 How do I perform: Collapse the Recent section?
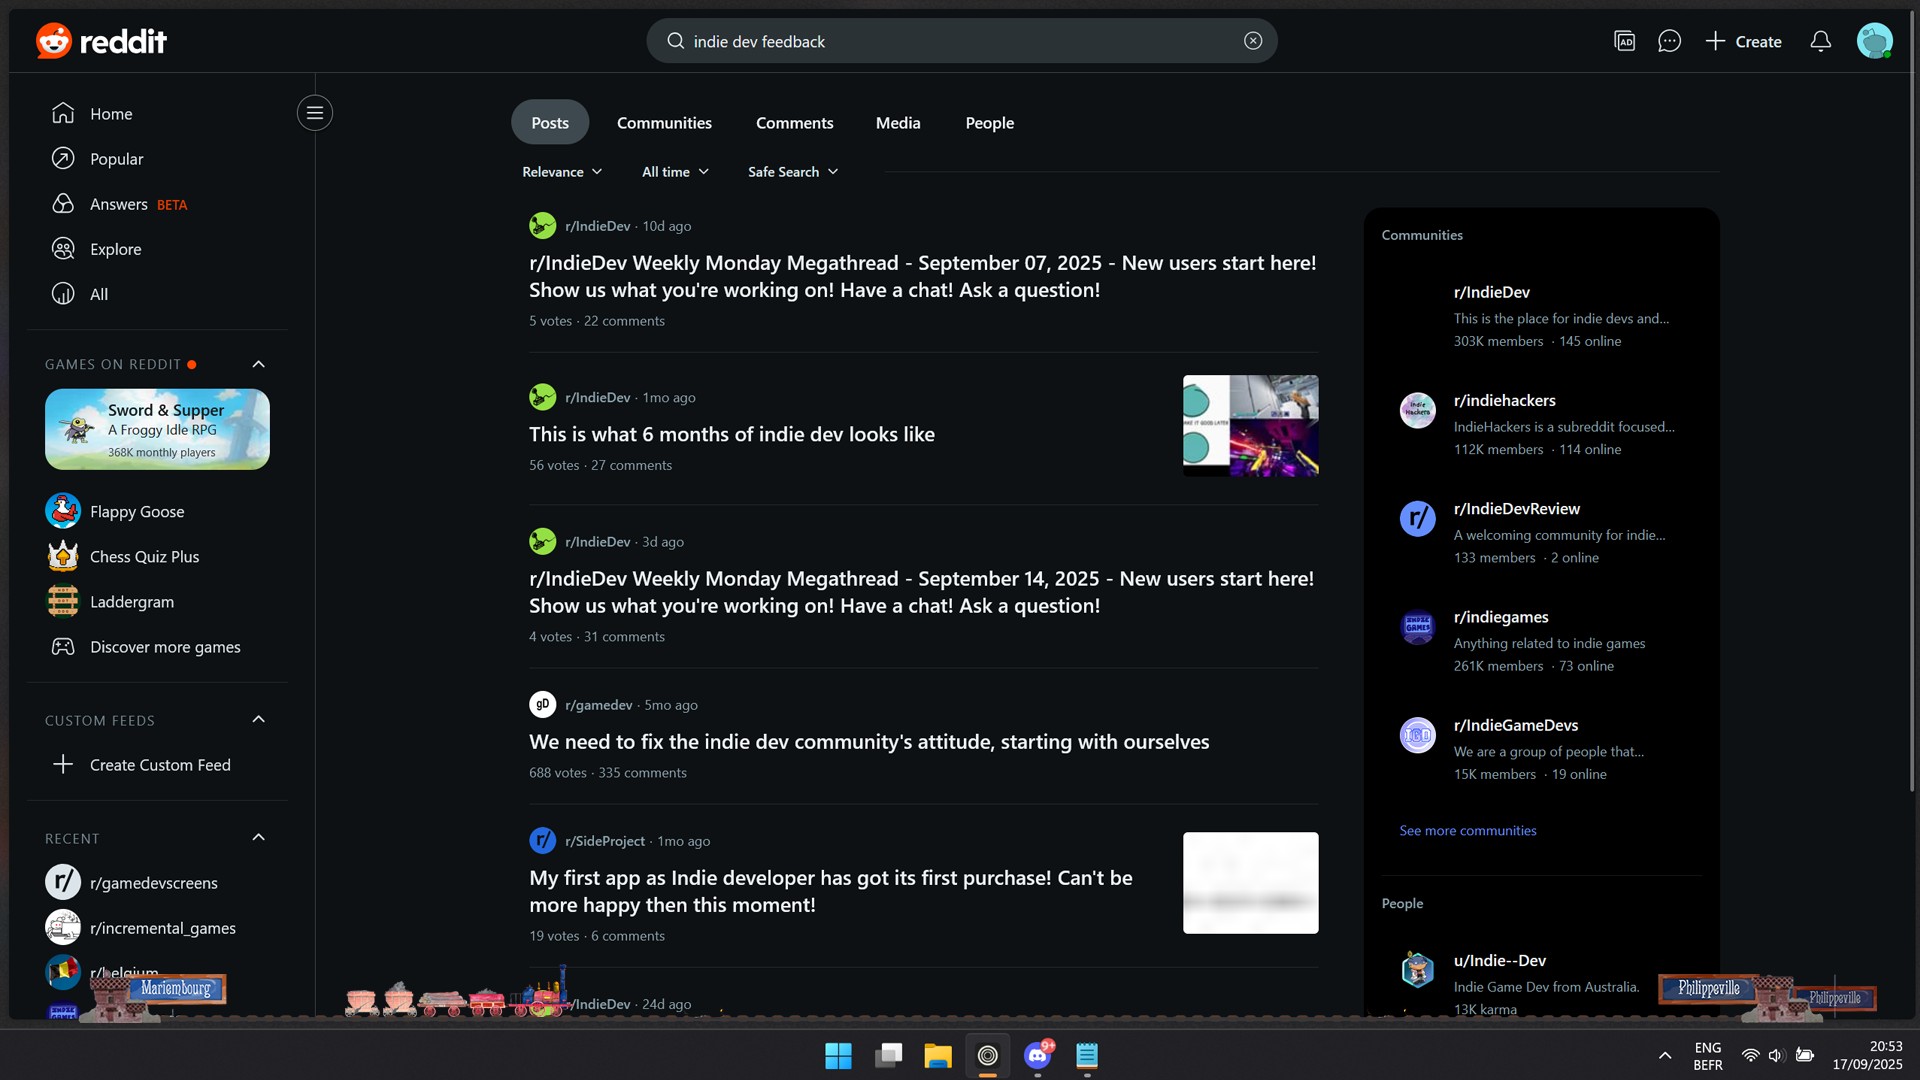click(x=259, y=838)
